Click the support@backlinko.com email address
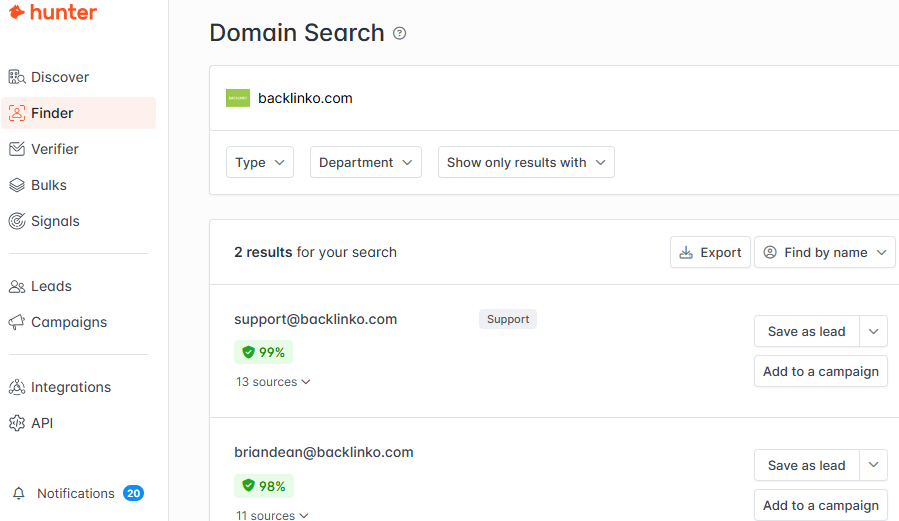899x521 pixels. coord(315,319)
